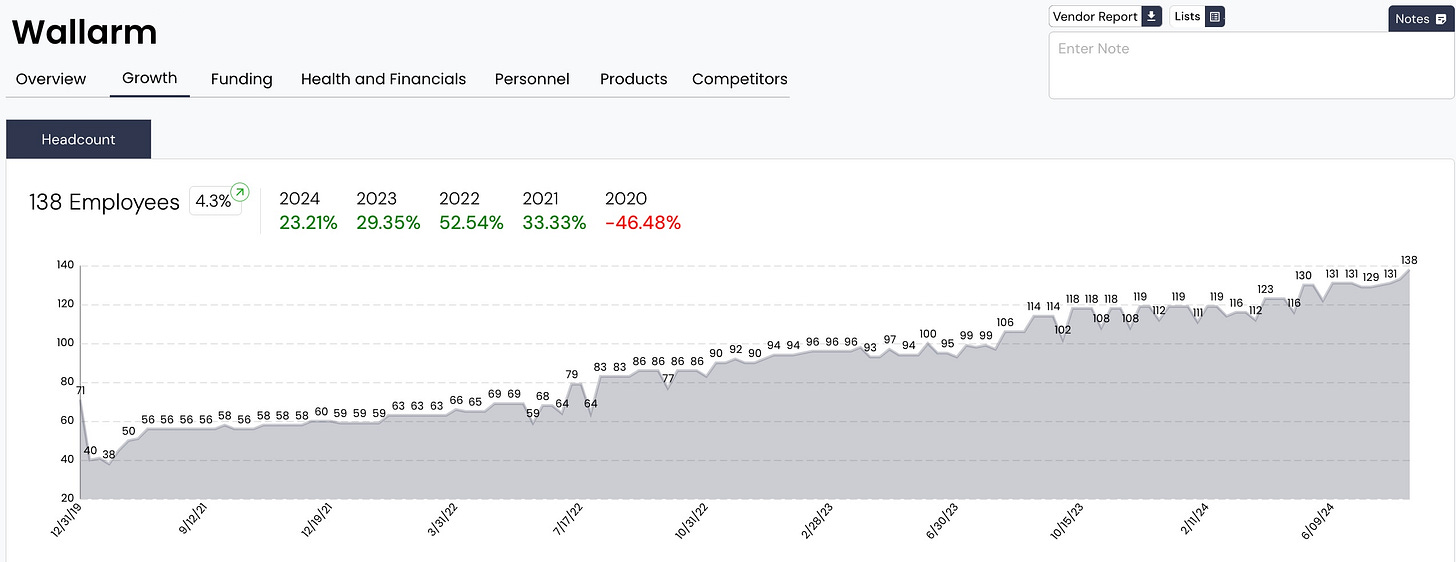This screenshot has height=562, width=1456.
Task: Click the 2023 growth value 29.35%
Action: (x=388, y=223)
